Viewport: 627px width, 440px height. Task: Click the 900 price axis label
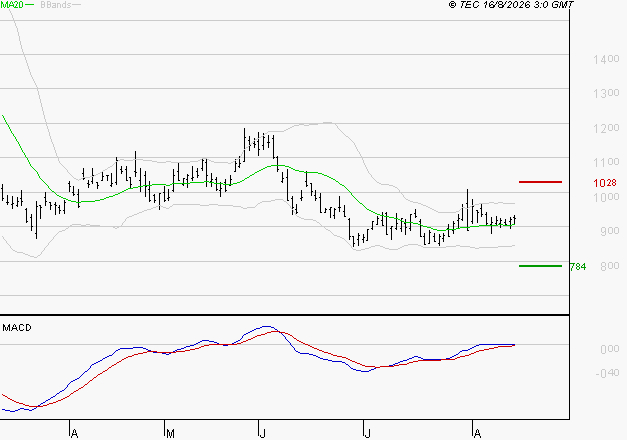pyautogui.click(x=610, y=231)
